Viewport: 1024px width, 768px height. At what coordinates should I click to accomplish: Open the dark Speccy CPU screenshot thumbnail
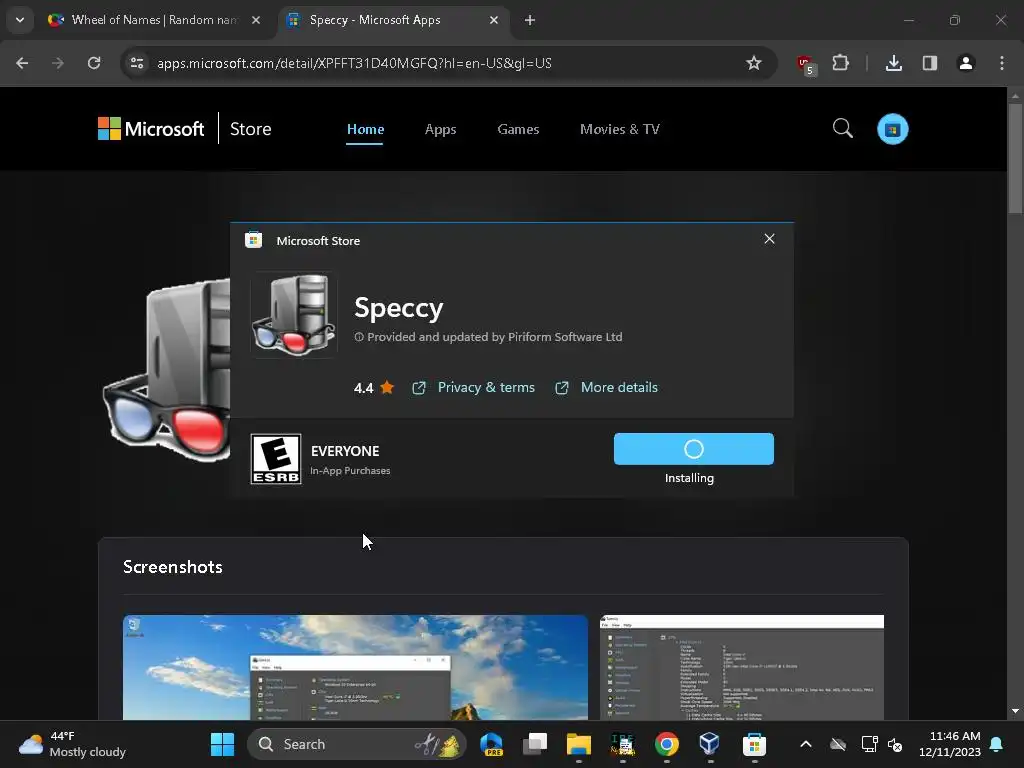pyautogui.click(x=742, y=667)
